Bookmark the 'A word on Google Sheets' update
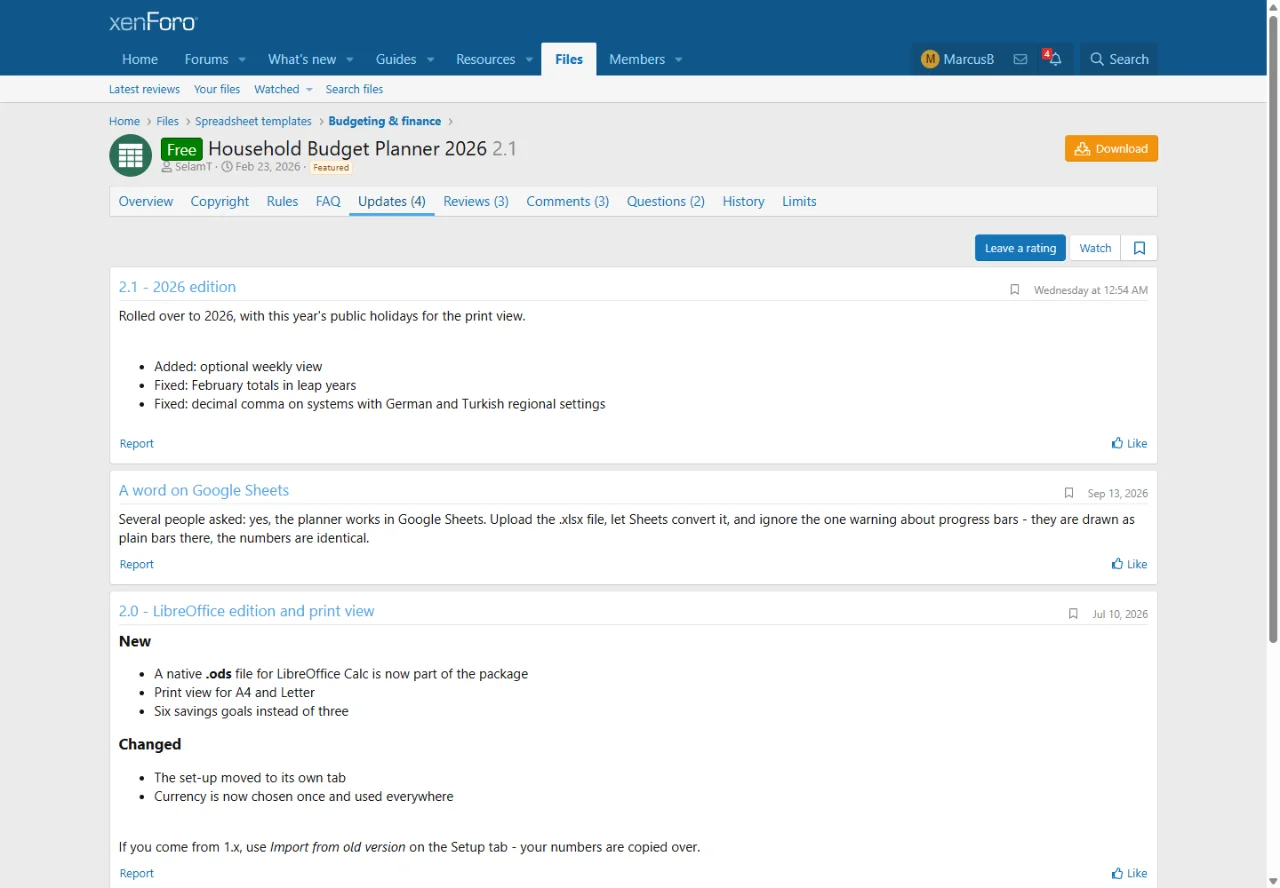The height and width of the screenshot is (888, 1280). (1068, 493)
